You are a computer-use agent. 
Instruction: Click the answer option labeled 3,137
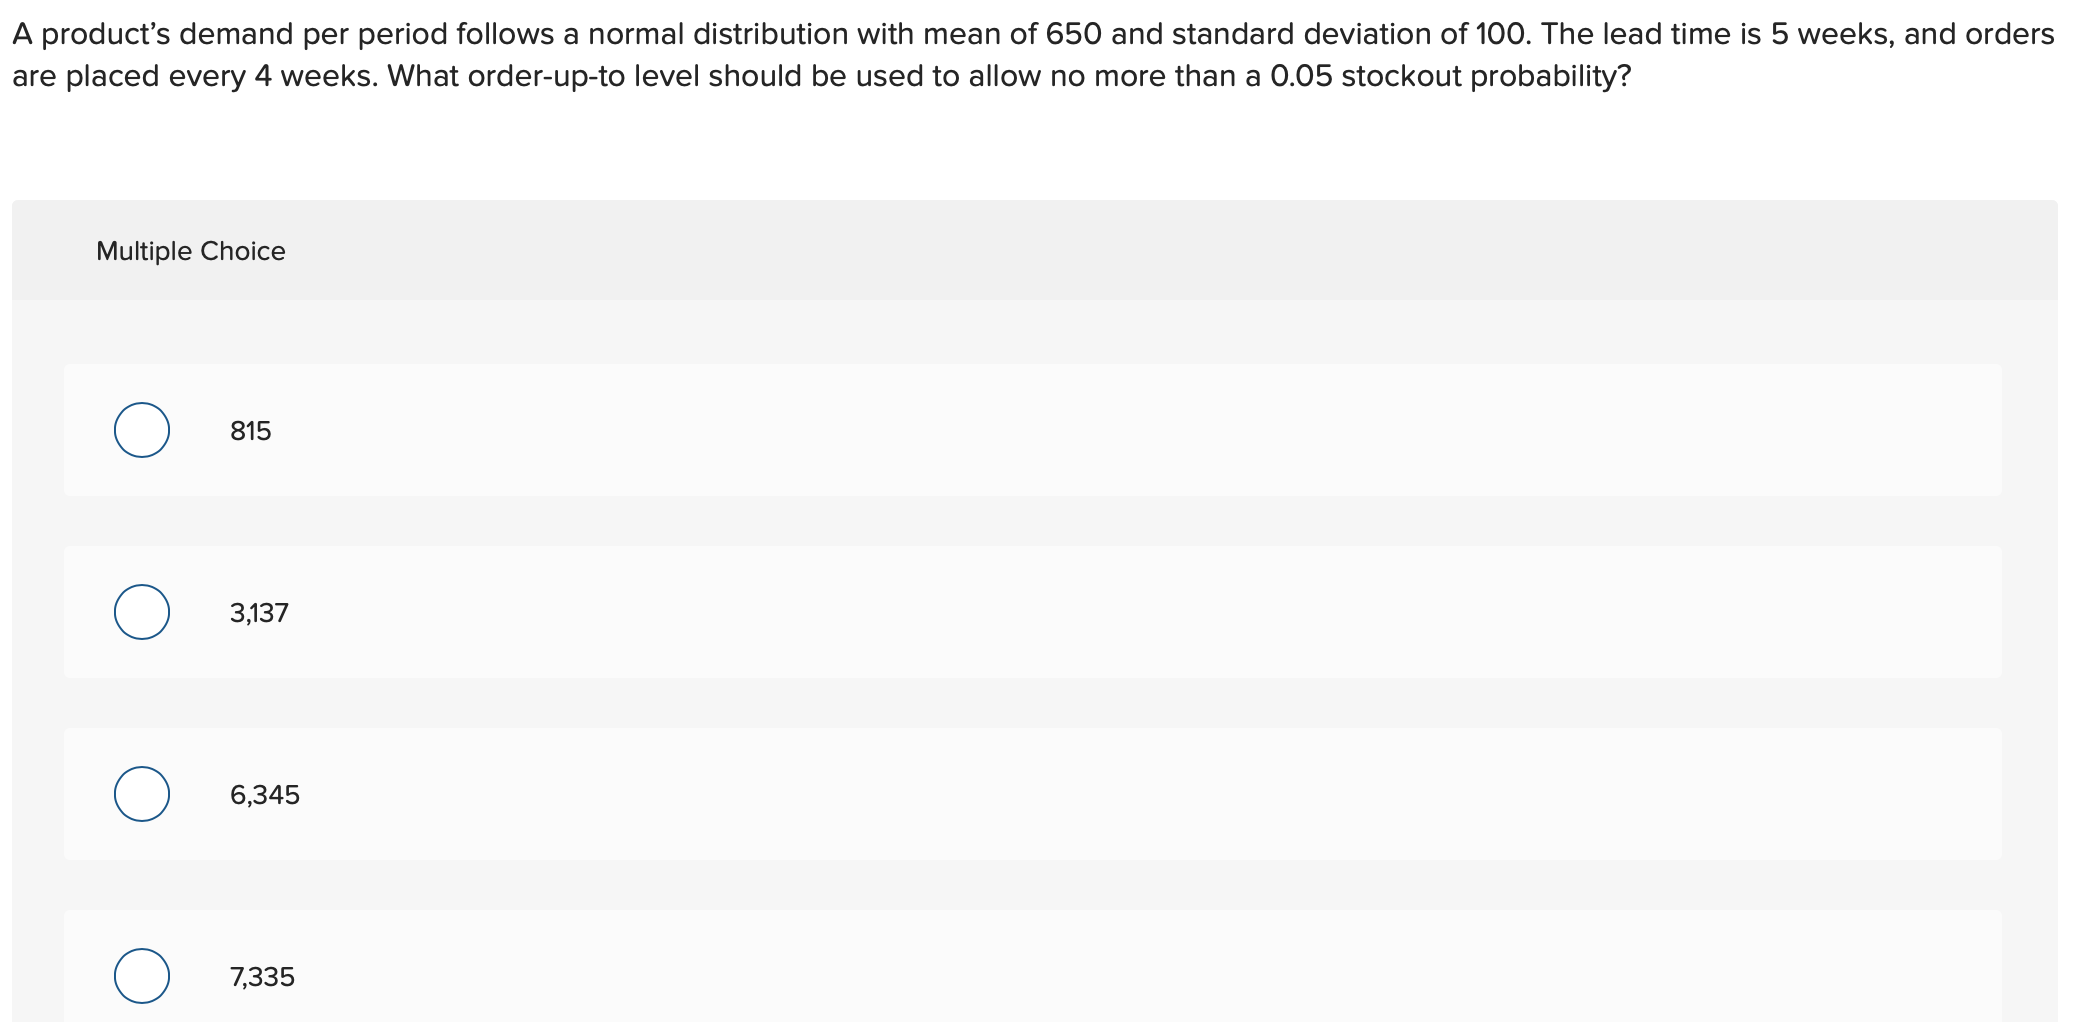click(x=258, y=612)
